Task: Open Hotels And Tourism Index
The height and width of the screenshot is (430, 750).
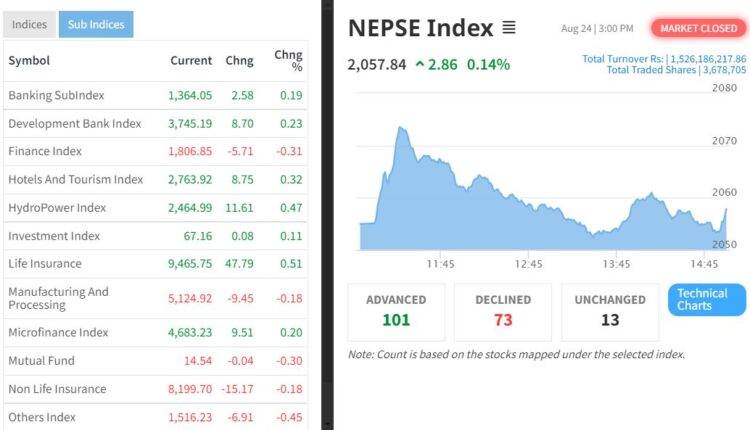Action: 76,179
